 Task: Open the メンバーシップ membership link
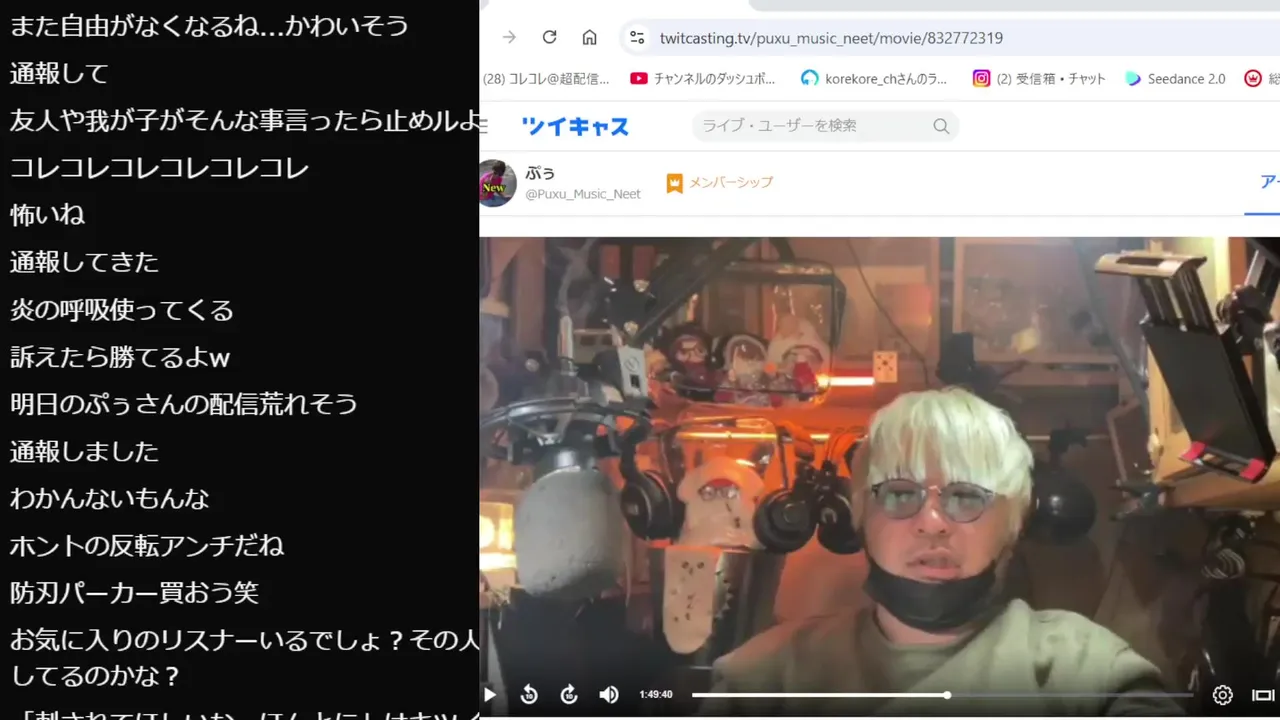(x=719, y=183)
